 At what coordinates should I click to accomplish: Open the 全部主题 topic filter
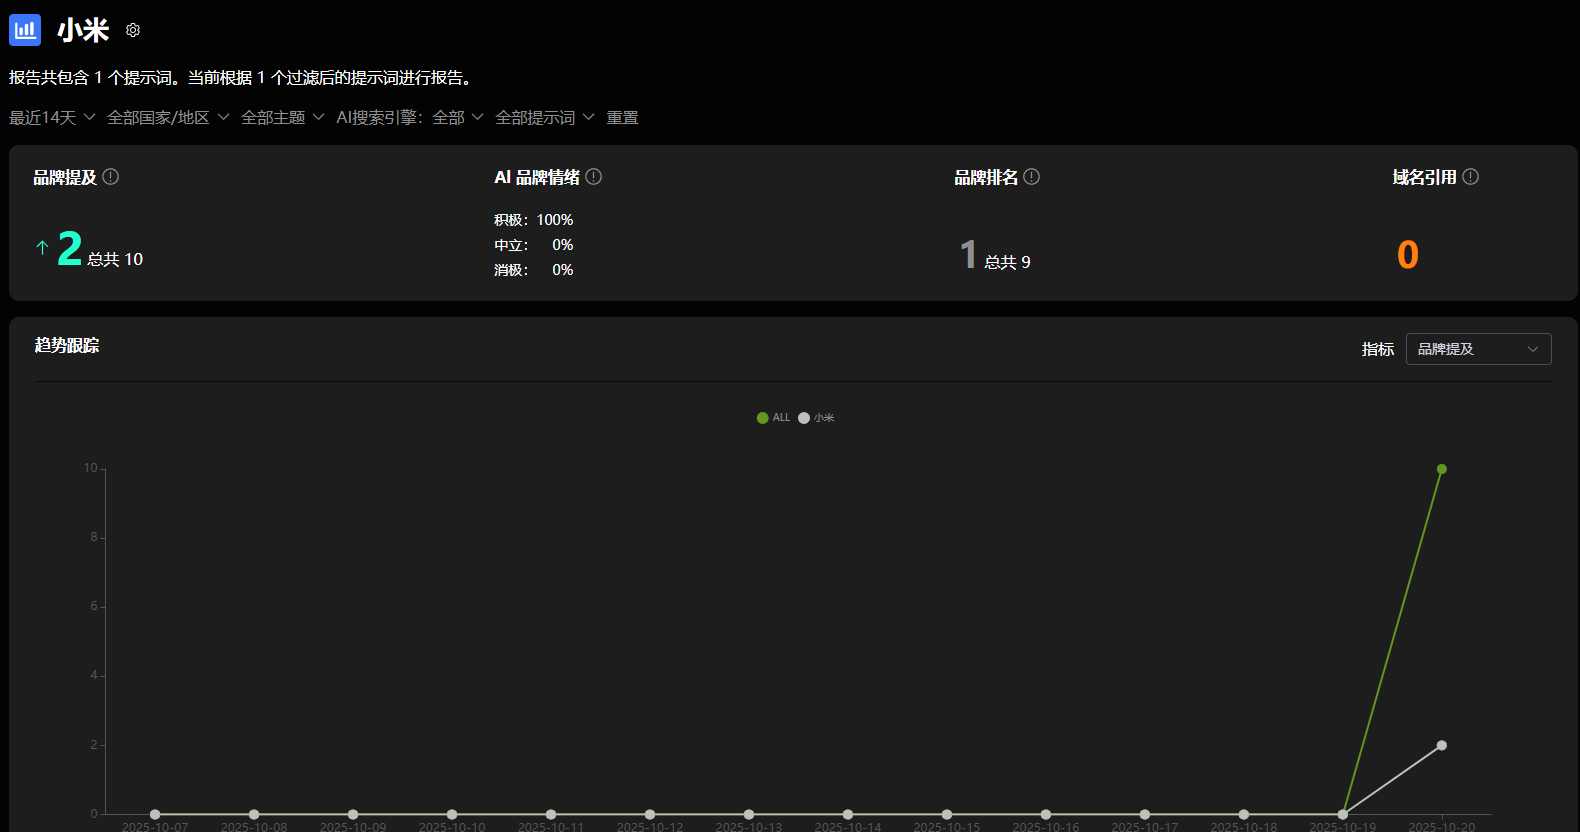[282, 118]
